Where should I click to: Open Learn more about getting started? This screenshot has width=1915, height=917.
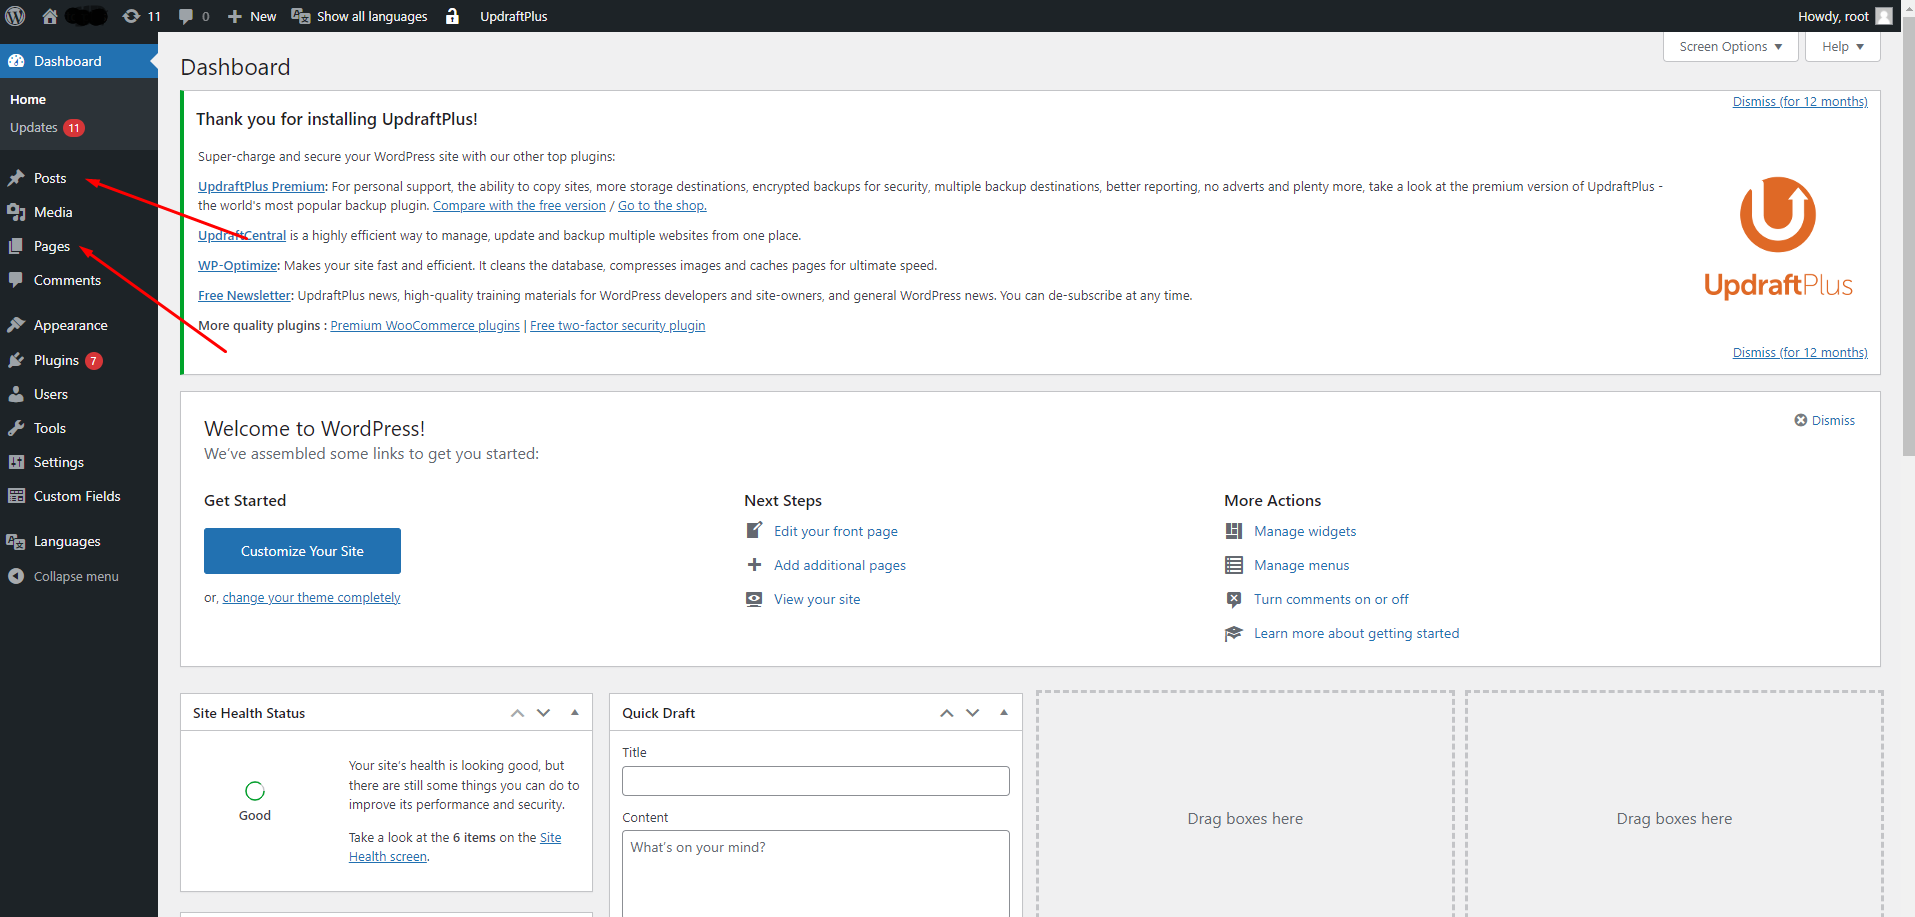tap(1356, 633)
